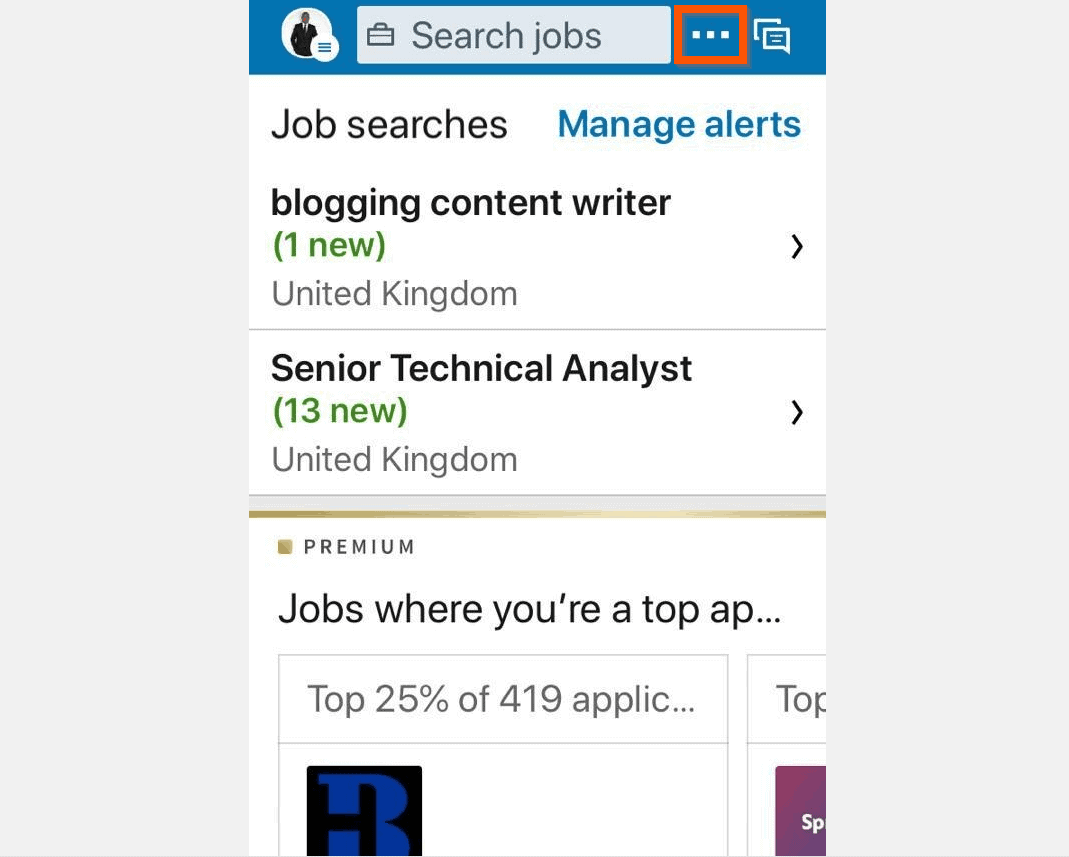
Task: View jobs where you're a top applicant
Action: point(530,609)
